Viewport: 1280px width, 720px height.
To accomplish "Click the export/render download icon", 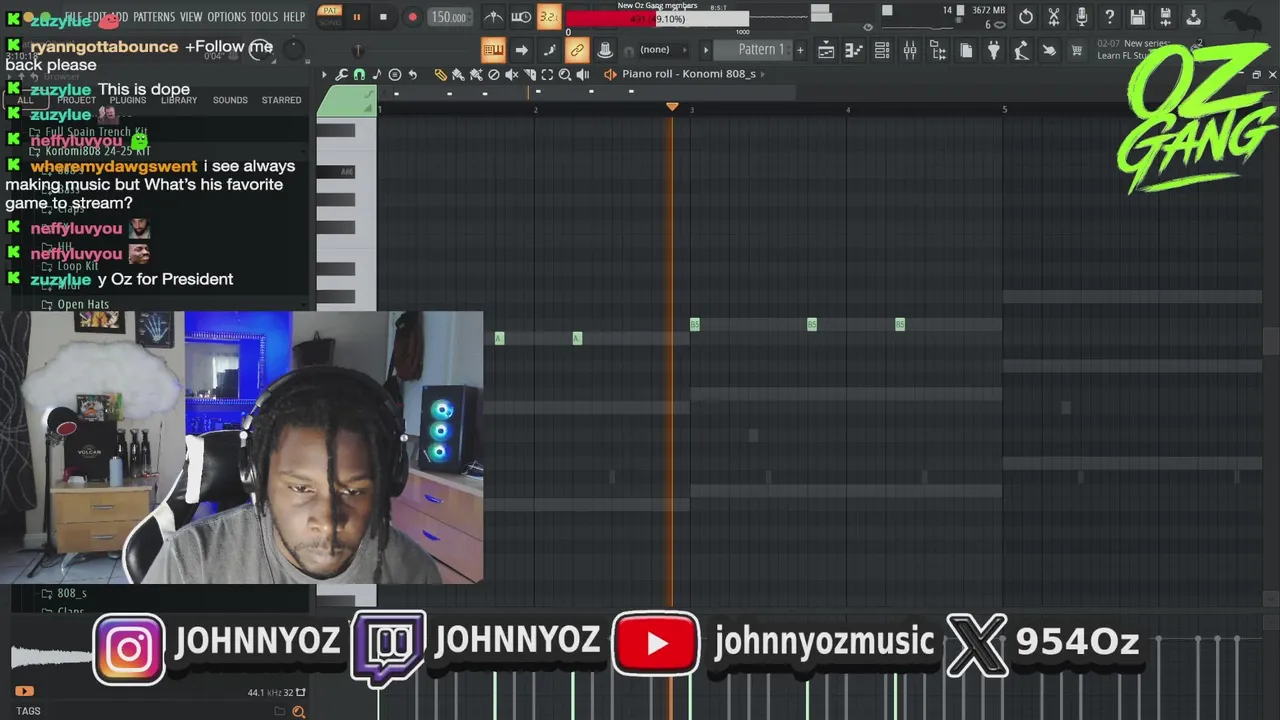I will tap(1194, 17).
